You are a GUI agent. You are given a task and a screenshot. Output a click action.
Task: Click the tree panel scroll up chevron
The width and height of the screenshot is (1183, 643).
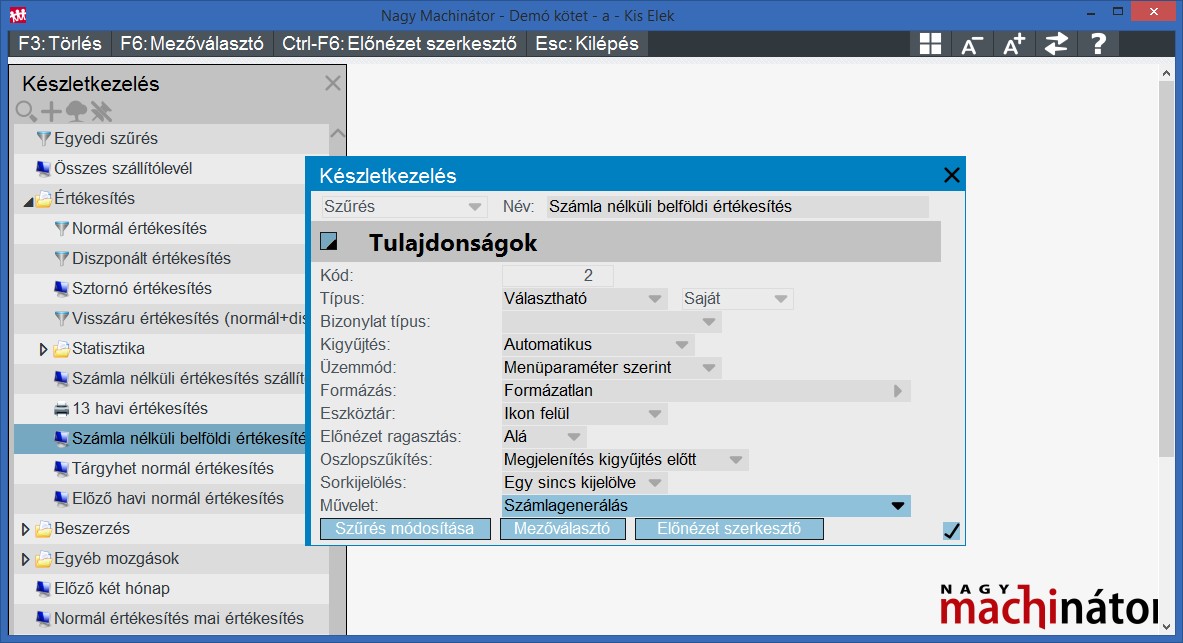pyautogui.click(x=337, y=133)
